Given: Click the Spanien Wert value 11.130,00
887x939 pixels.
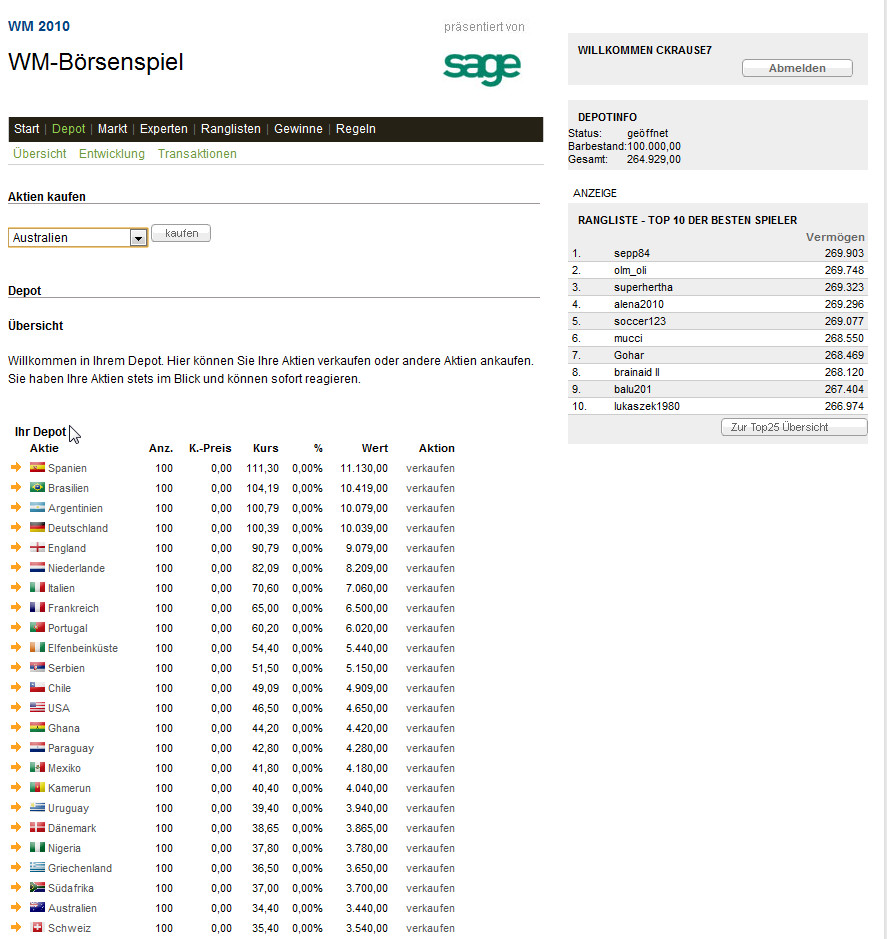Looking at the screenshot, I should pyautogui.click(x=364, y=468).
